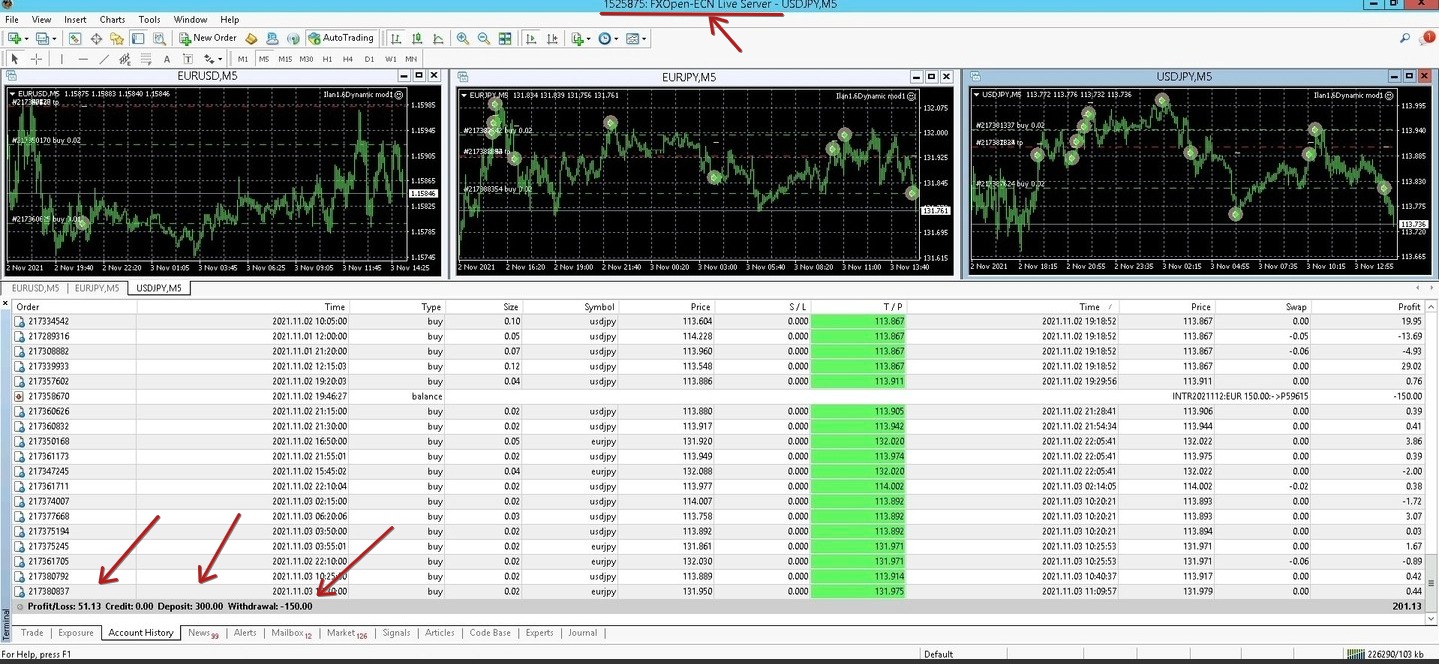
Task: Open the Experts terminal tab
Action: (539, 633)
